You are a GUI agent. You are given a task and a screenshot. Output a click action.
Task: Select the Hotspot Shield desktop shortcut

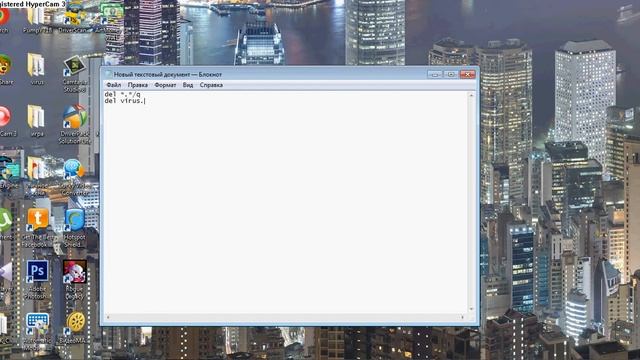(75, 228)
